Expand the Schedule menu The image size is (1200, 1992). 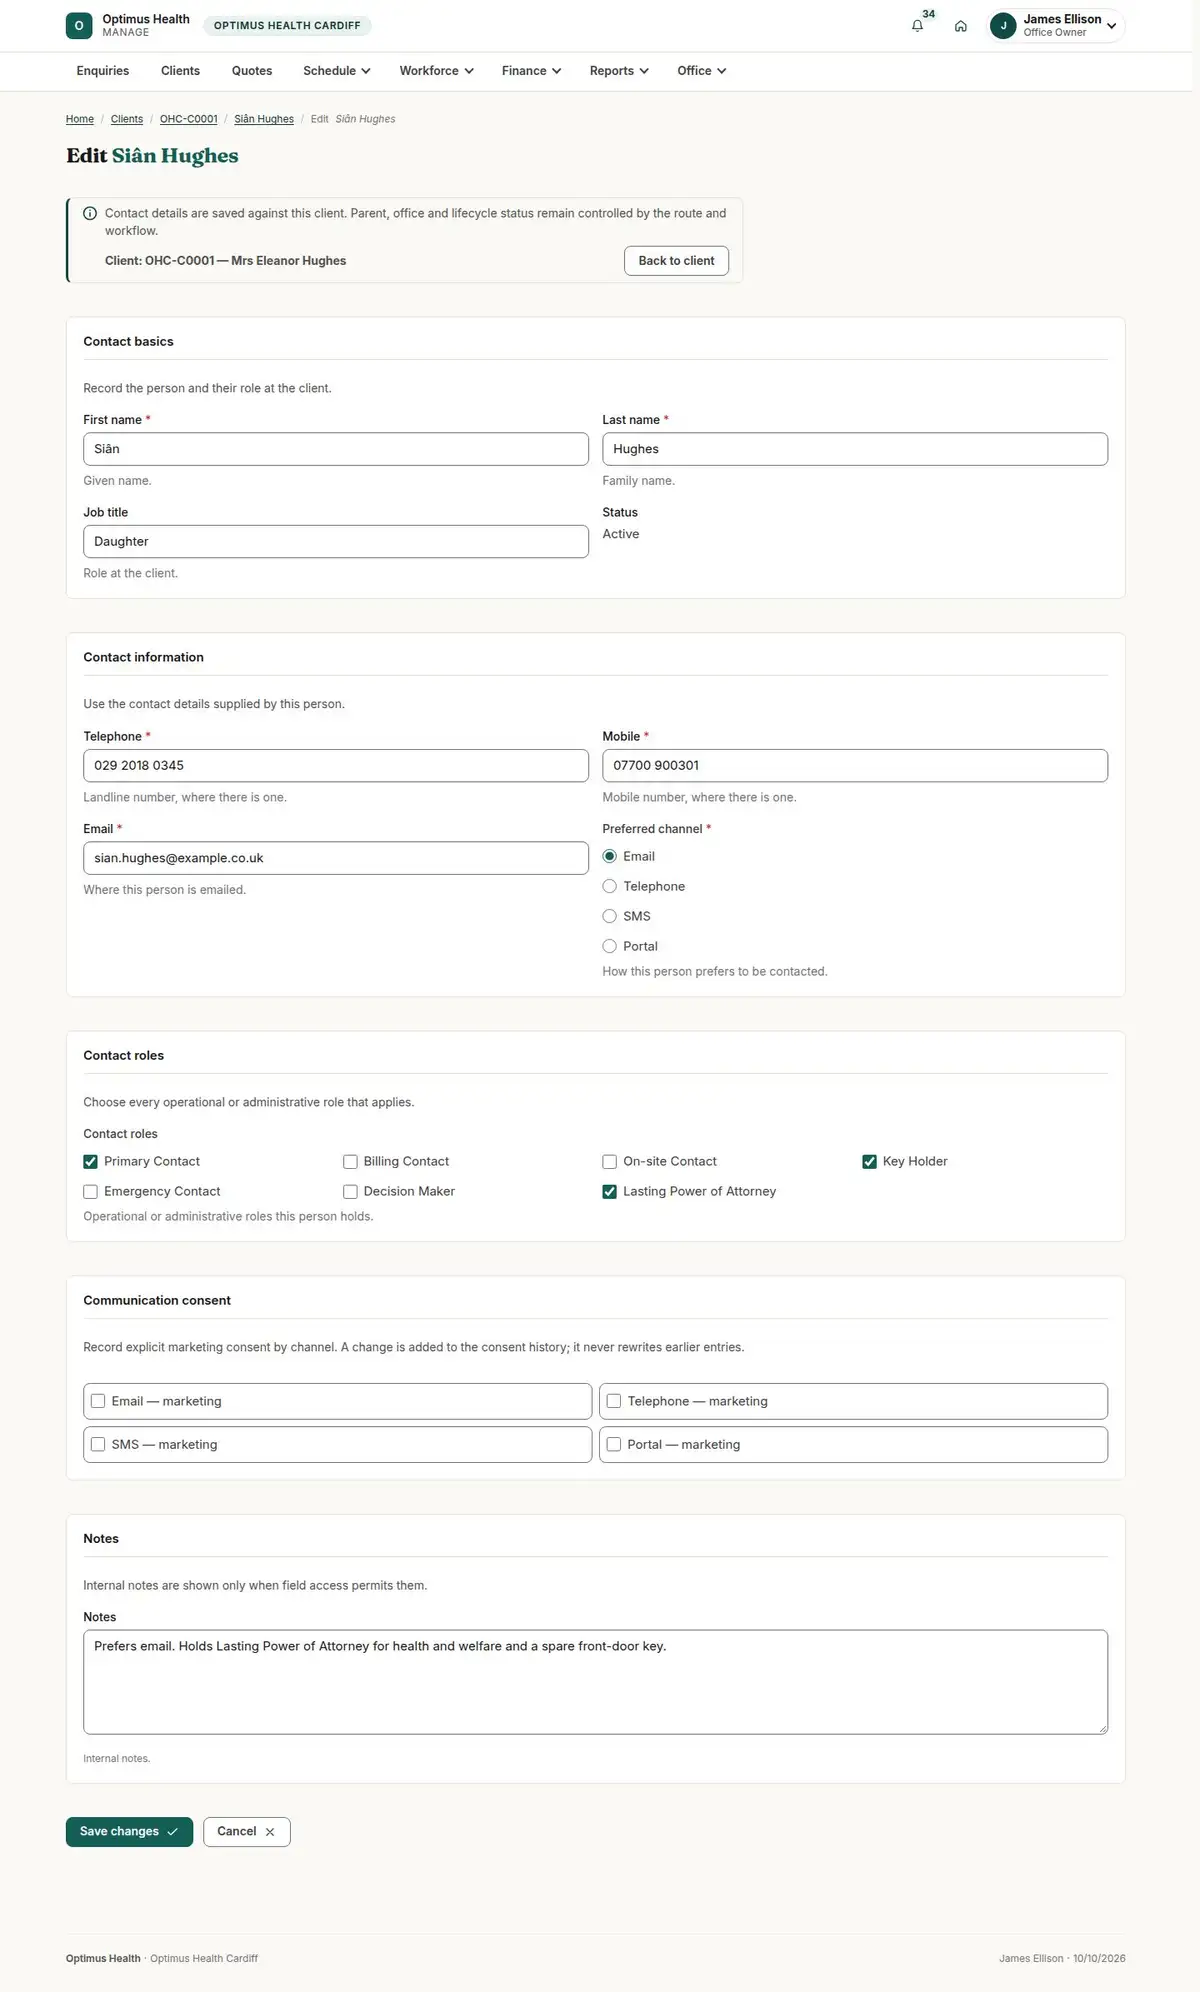coord(337,71)
